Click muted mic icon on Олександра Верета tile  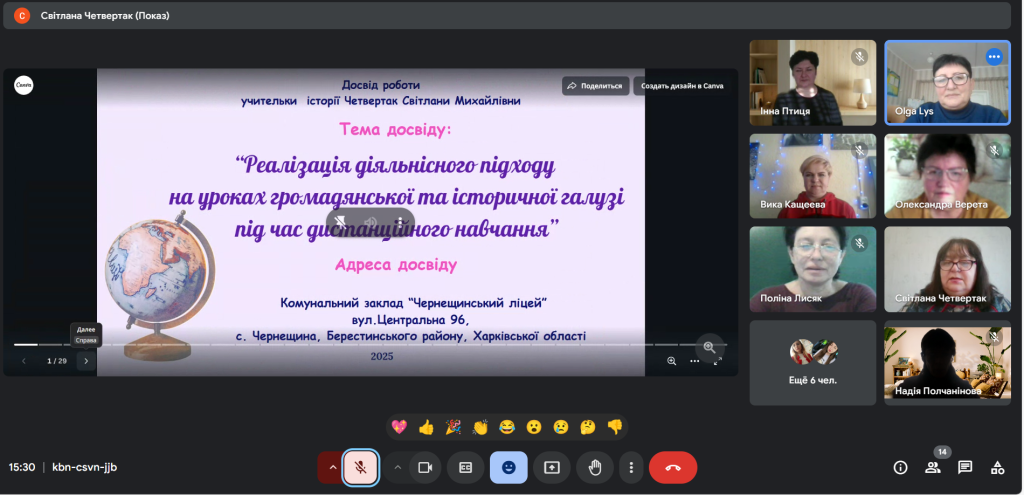point(995,151)
